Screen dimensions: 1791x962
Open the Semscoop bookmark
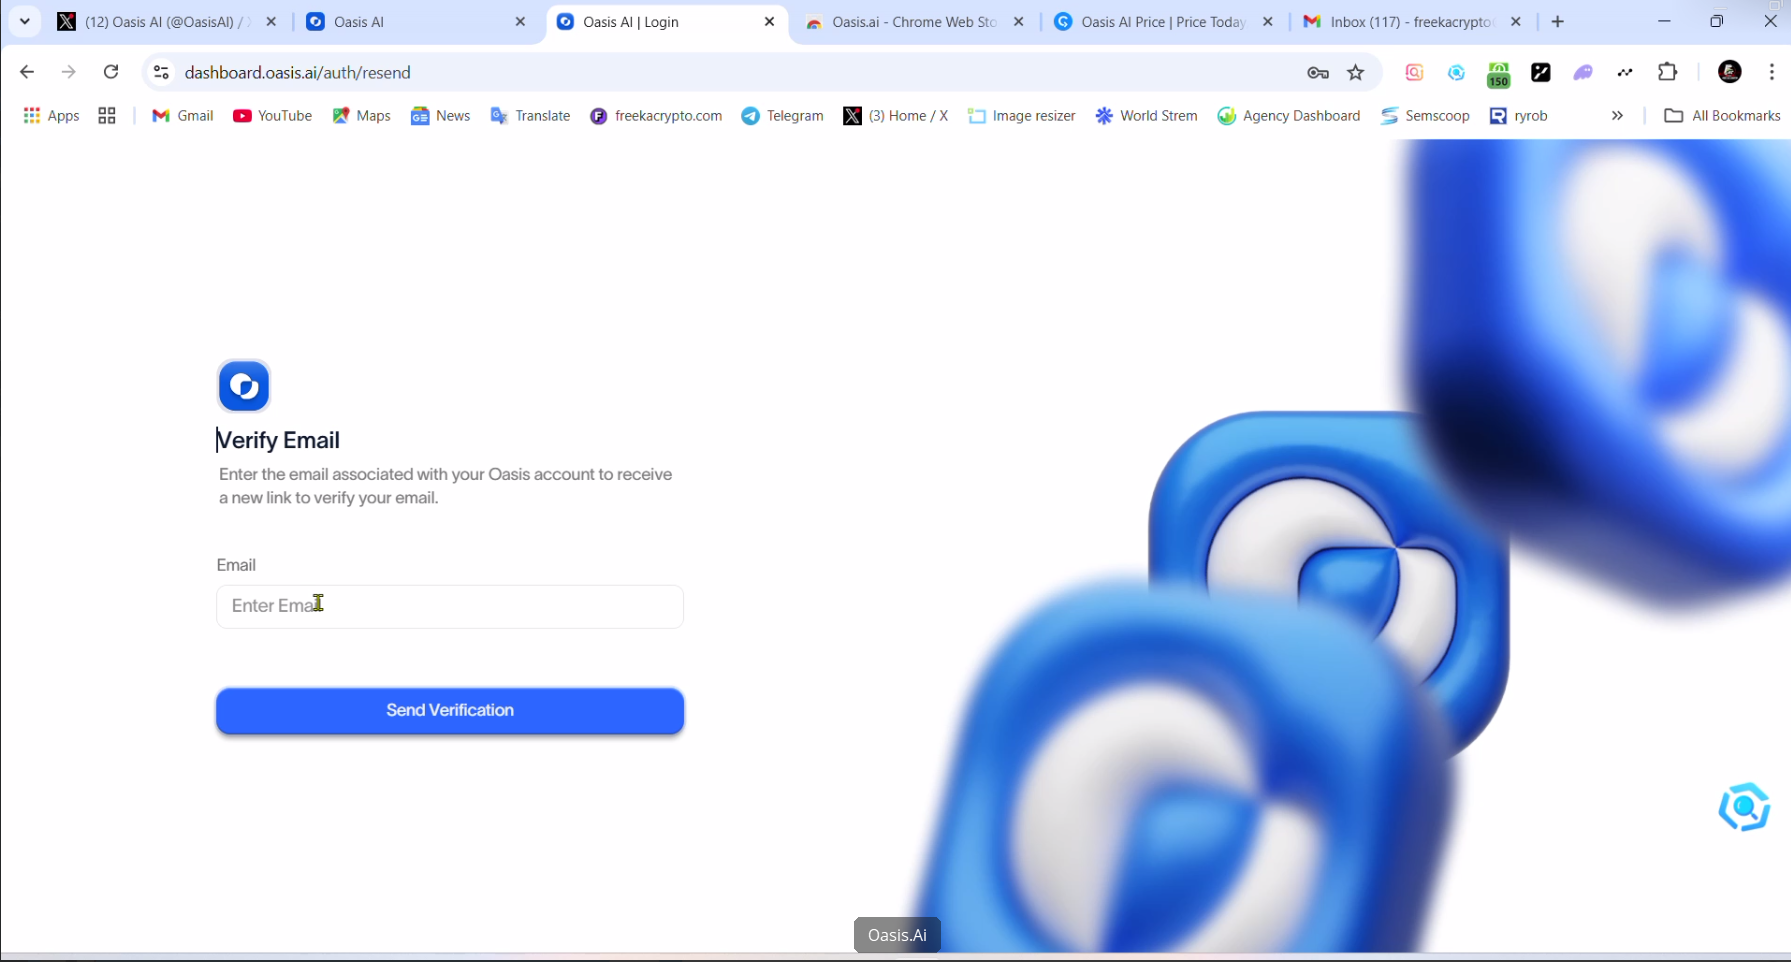1425,116
